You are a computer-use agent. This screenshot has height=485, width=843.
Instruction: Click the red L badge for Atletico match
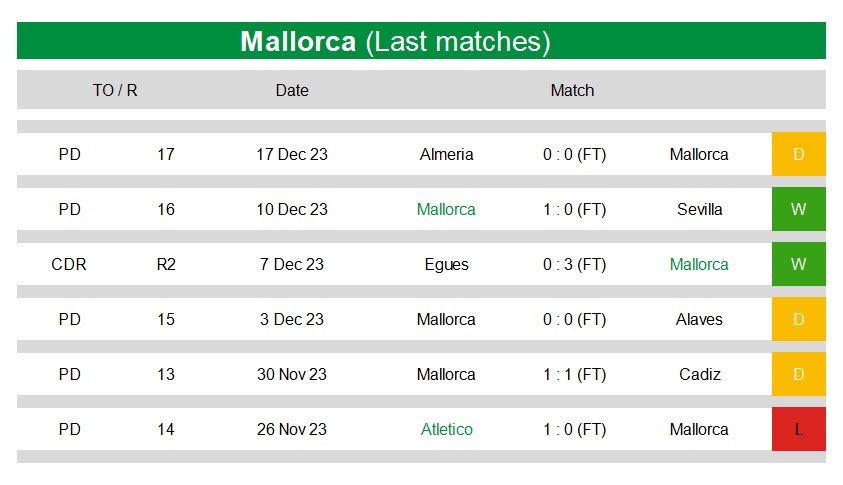point(798,429)
